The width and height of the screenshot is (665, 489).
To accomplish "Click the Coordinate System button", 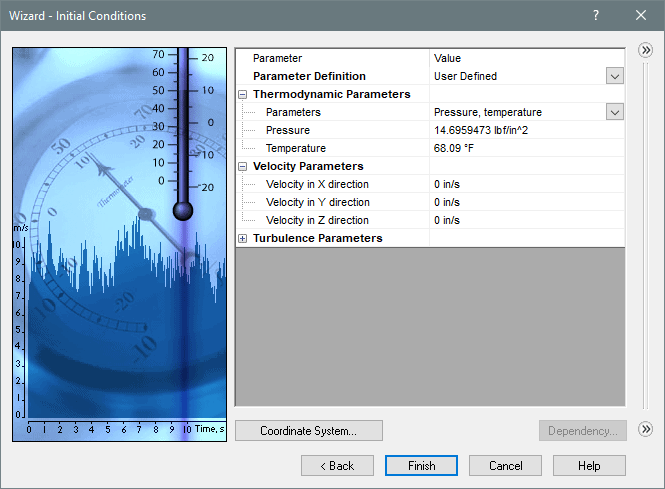I will (x=309, y=431).
